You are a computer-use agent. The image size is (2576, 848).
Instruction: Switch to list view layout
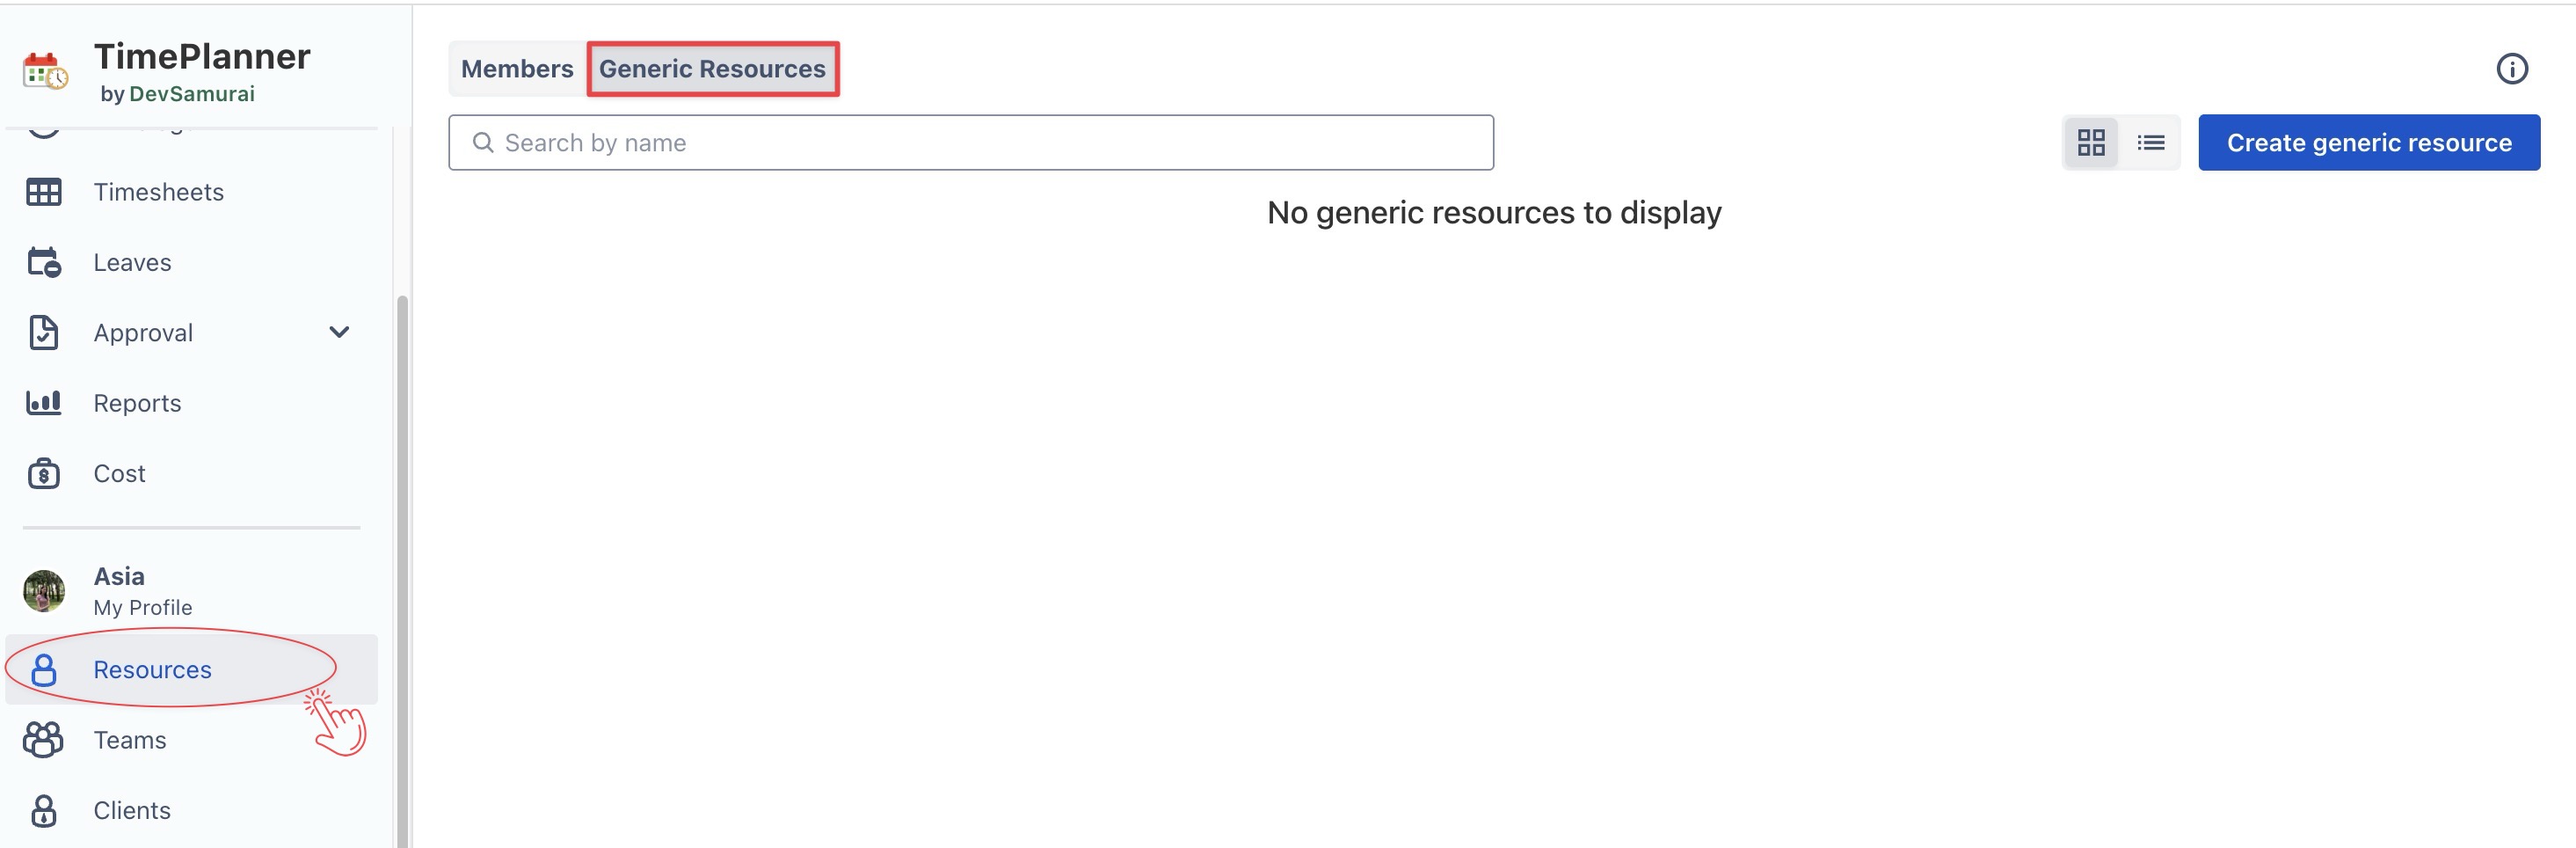(x=2150, y=143)
